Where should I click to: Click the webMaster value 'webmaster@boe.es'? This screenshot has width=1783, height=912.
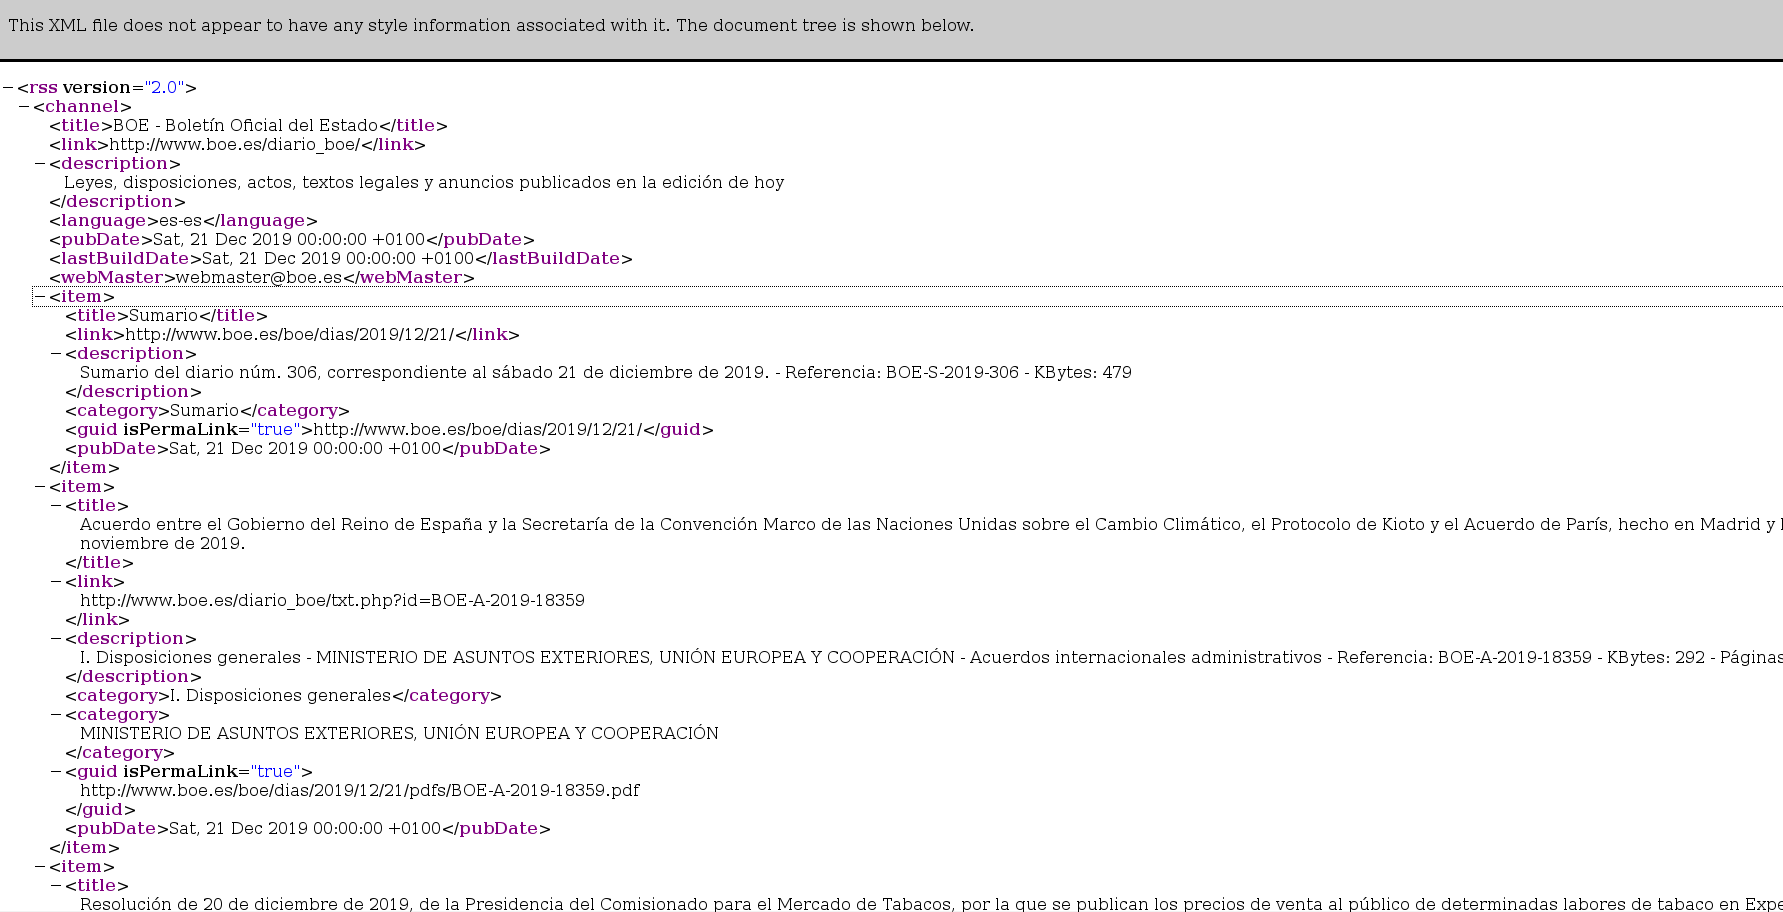pyautogui.click(x=260, y=278)
